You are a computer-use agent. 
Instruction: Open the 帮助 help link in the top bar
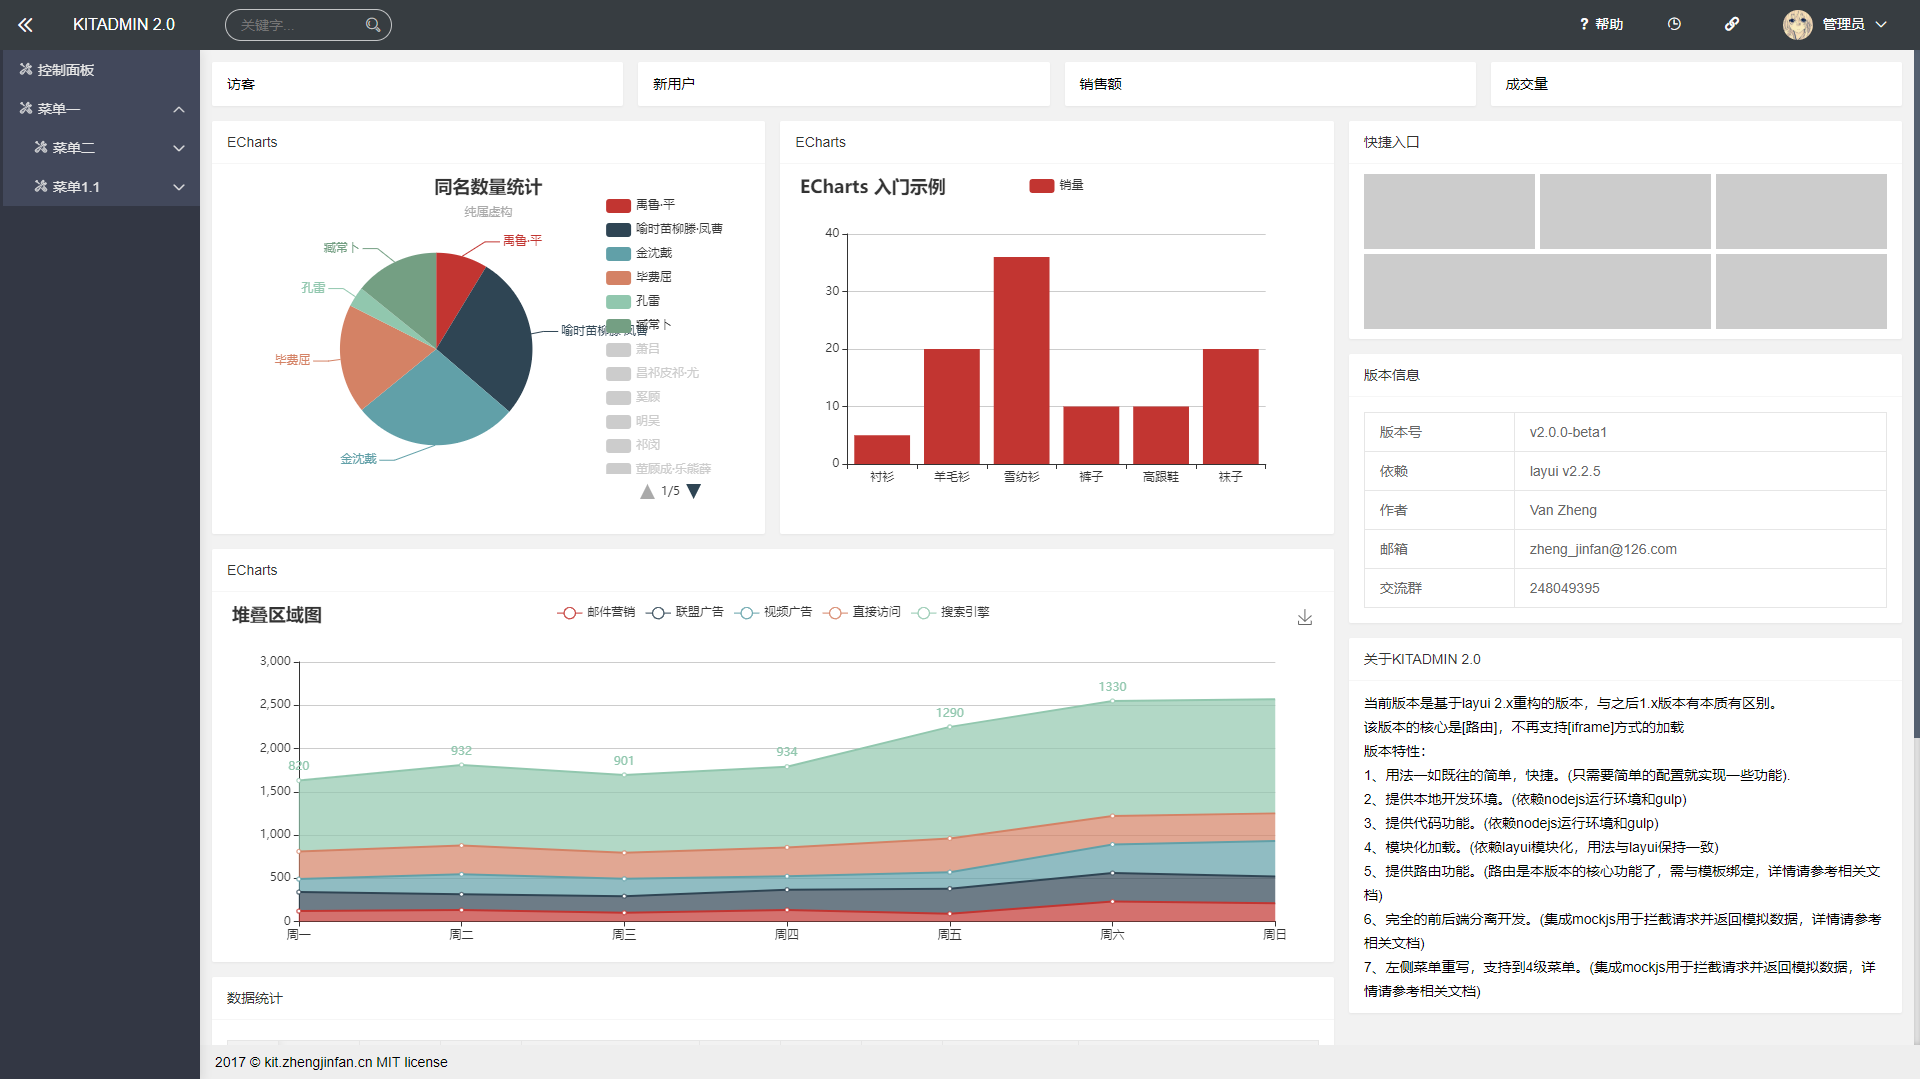(1601, 24)
